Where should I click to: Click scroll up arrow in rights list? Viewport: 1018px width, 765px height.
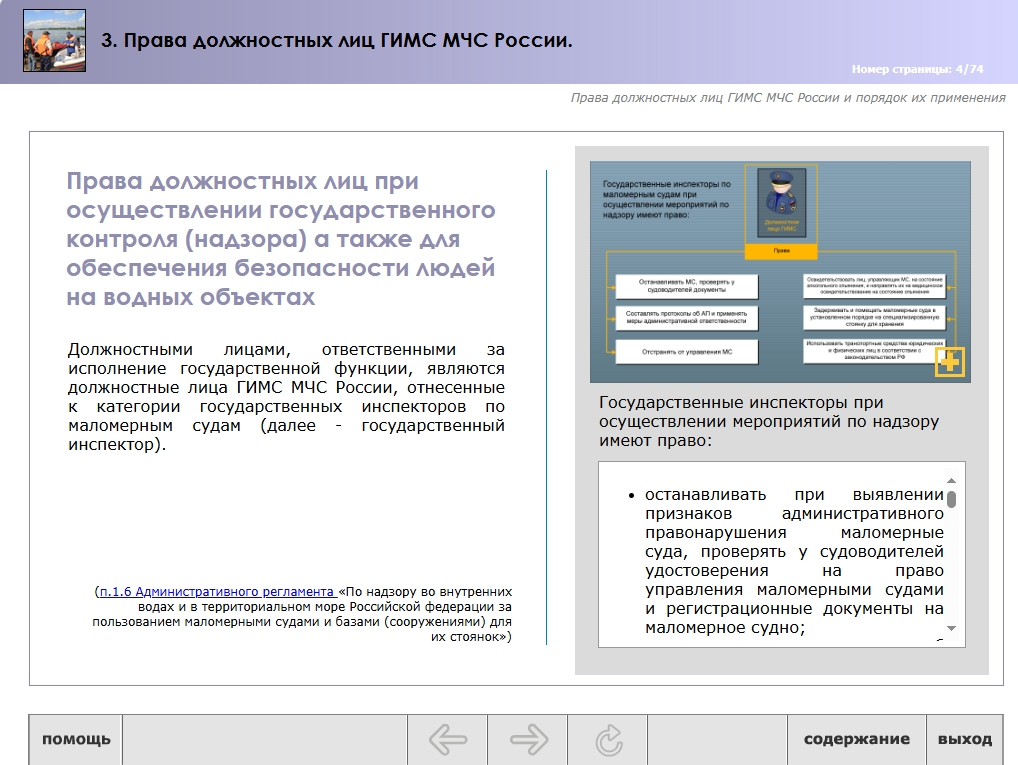(951, 481)
